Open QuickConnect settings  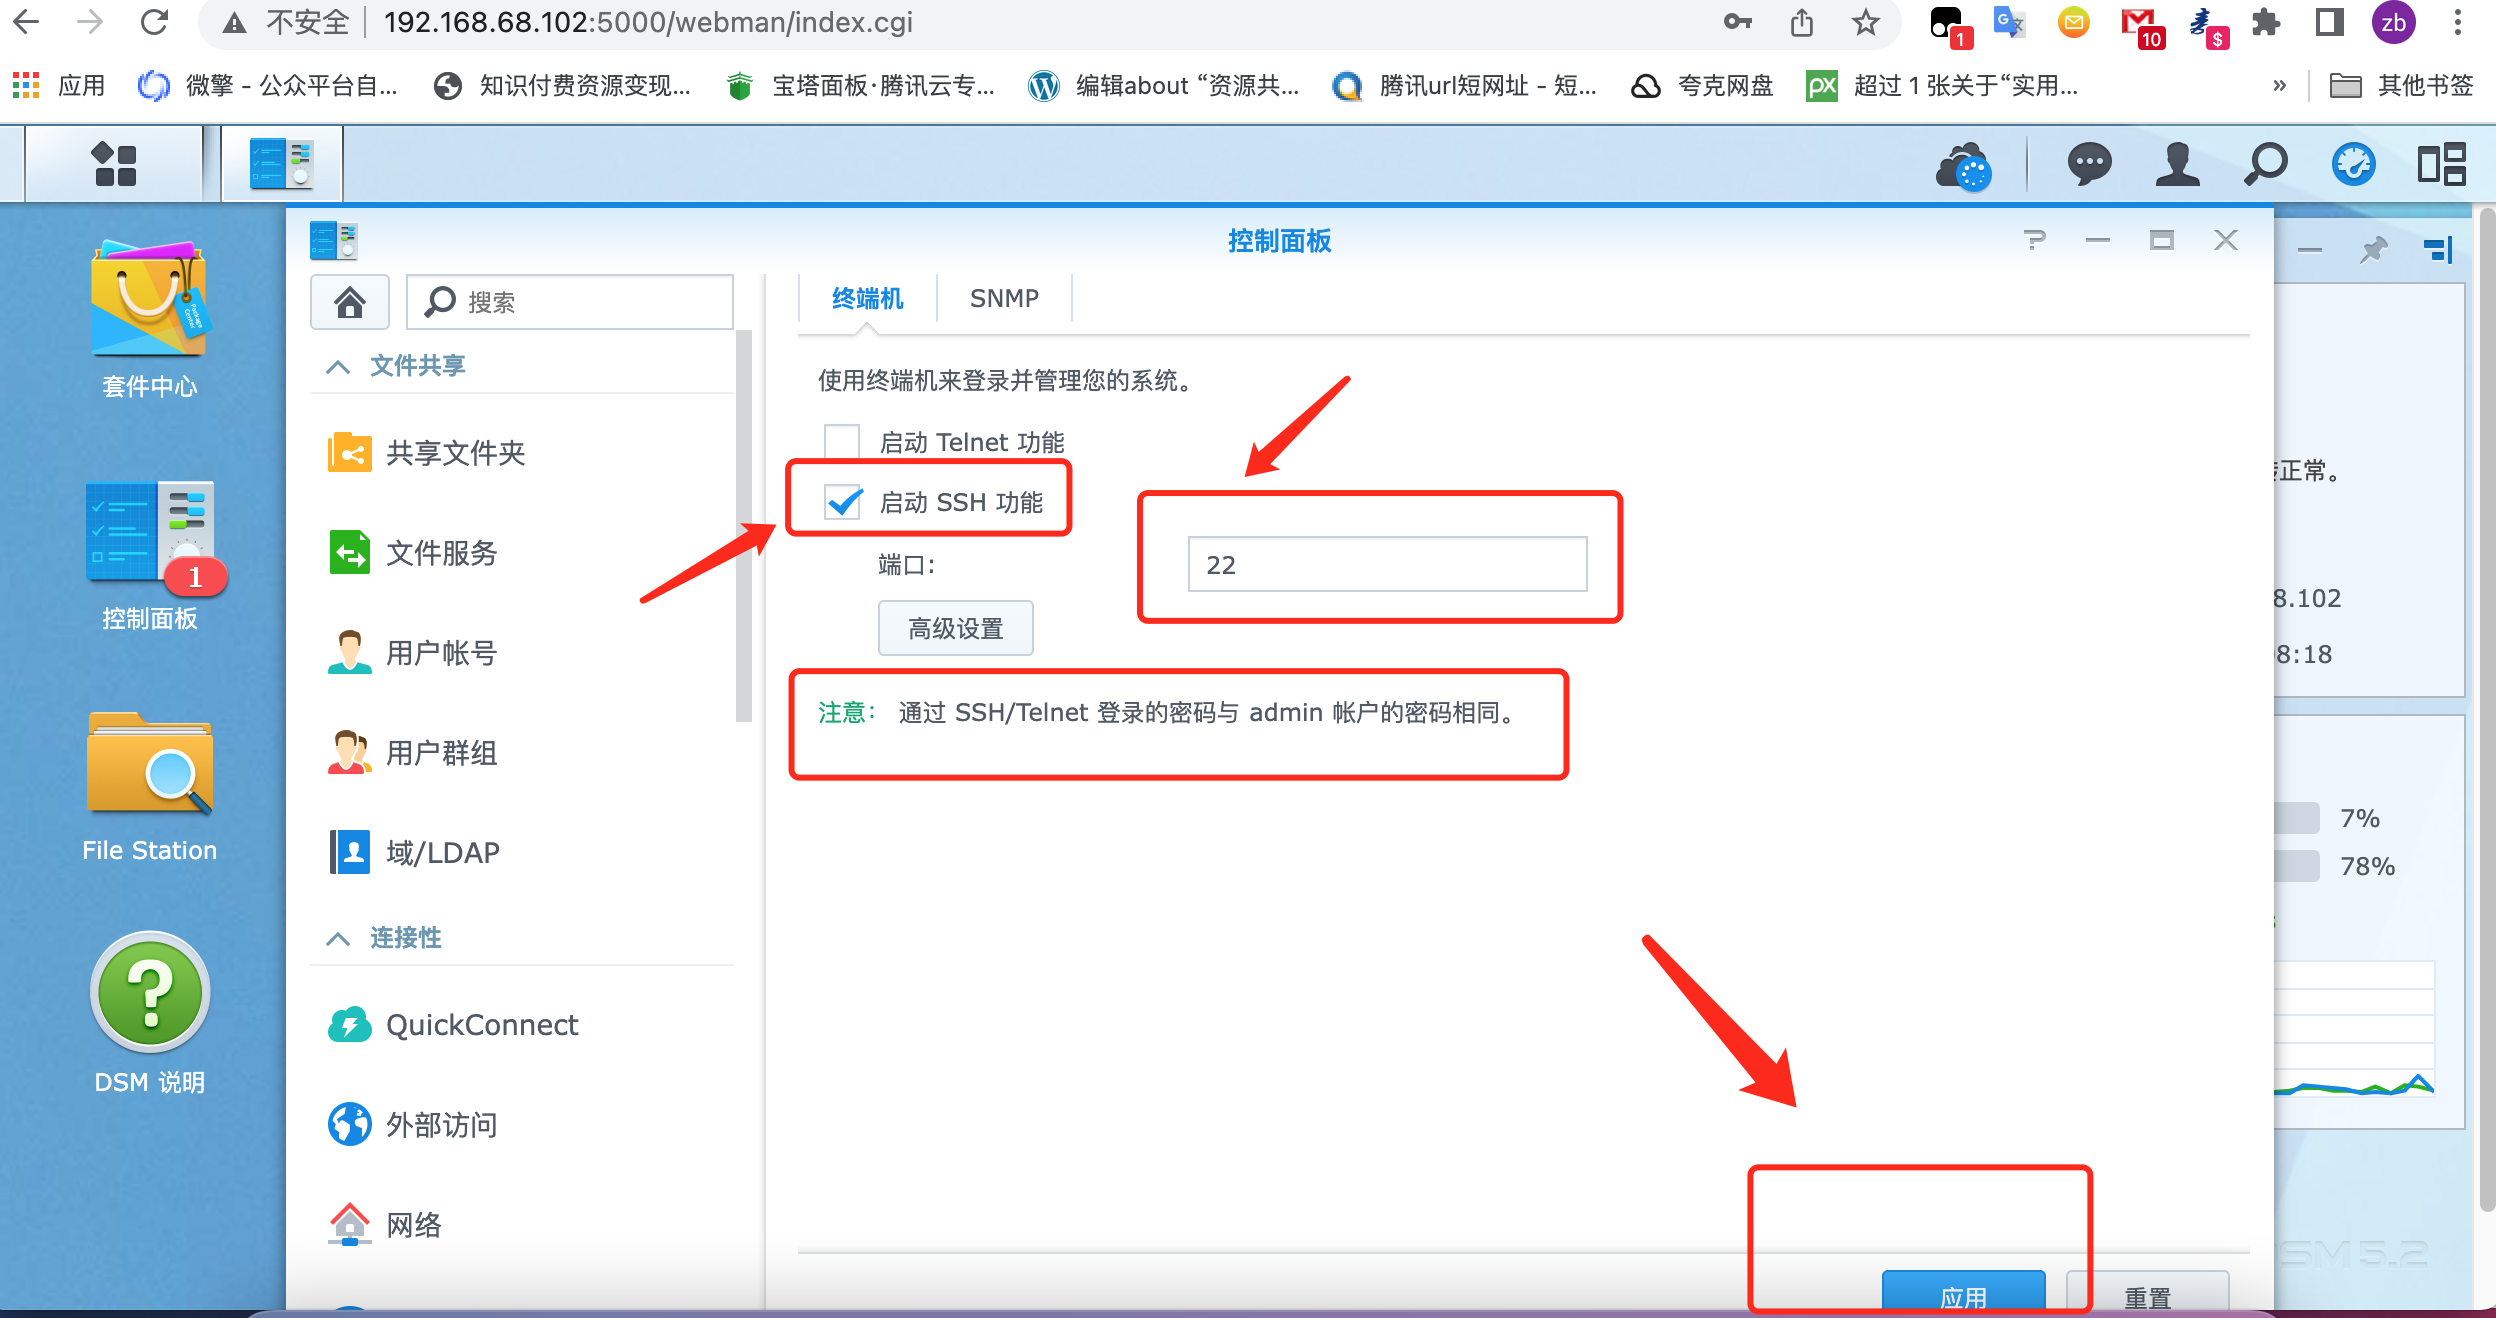[454, 1025]
